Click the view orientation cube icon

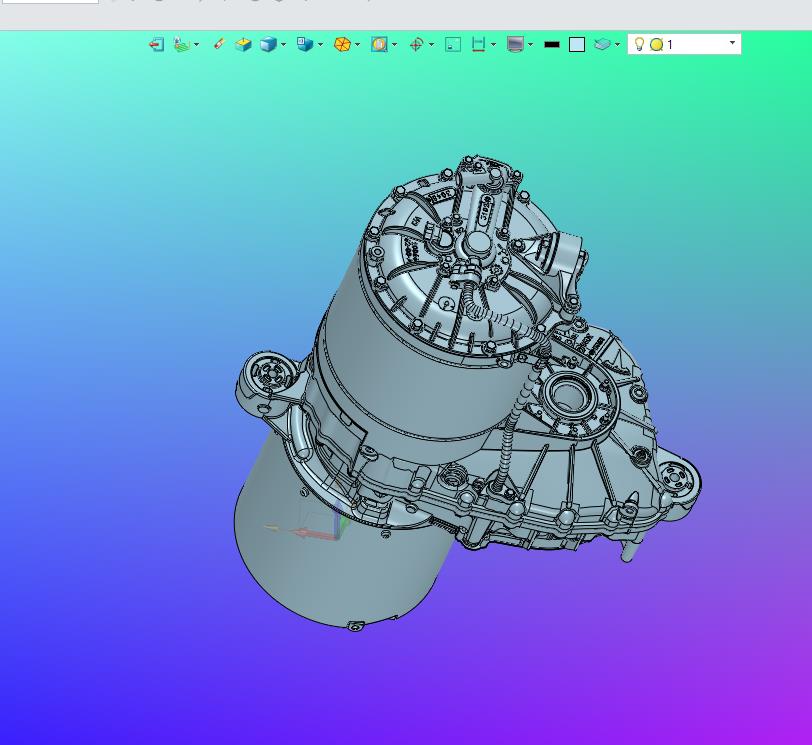point(304,45)
